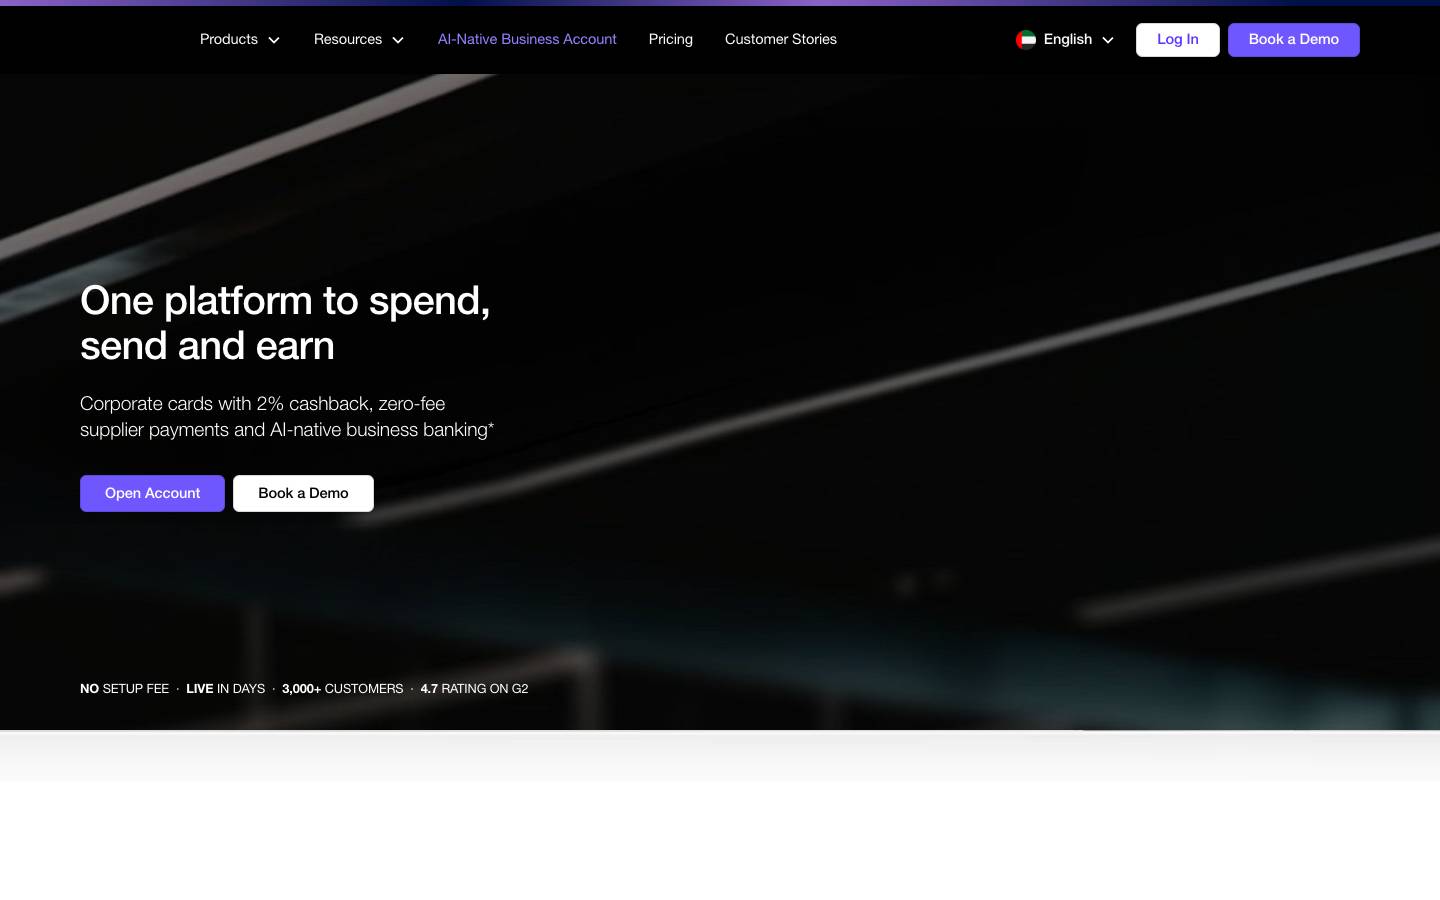Click the '4.7 RATING ON G2' text
The height and width of the screenshot is (900, 1440).
(x=475, y=689)
